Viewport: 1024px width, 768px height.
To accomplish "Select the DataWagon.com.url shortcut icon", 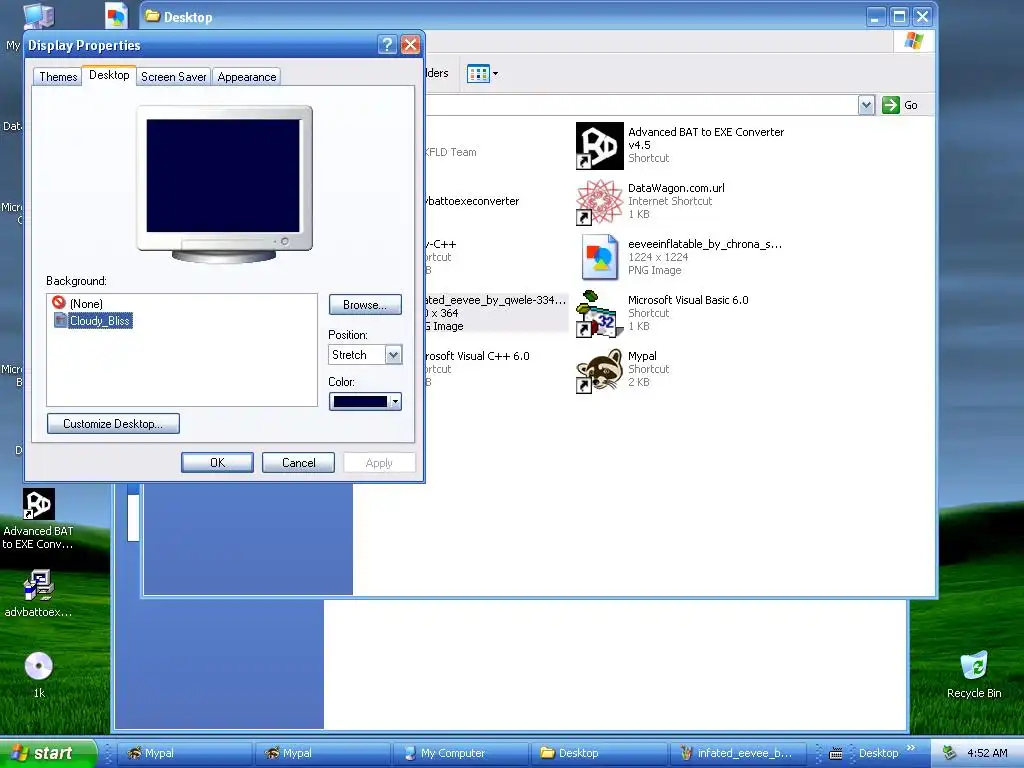I will pyautogui.click(x=600, y=202).
